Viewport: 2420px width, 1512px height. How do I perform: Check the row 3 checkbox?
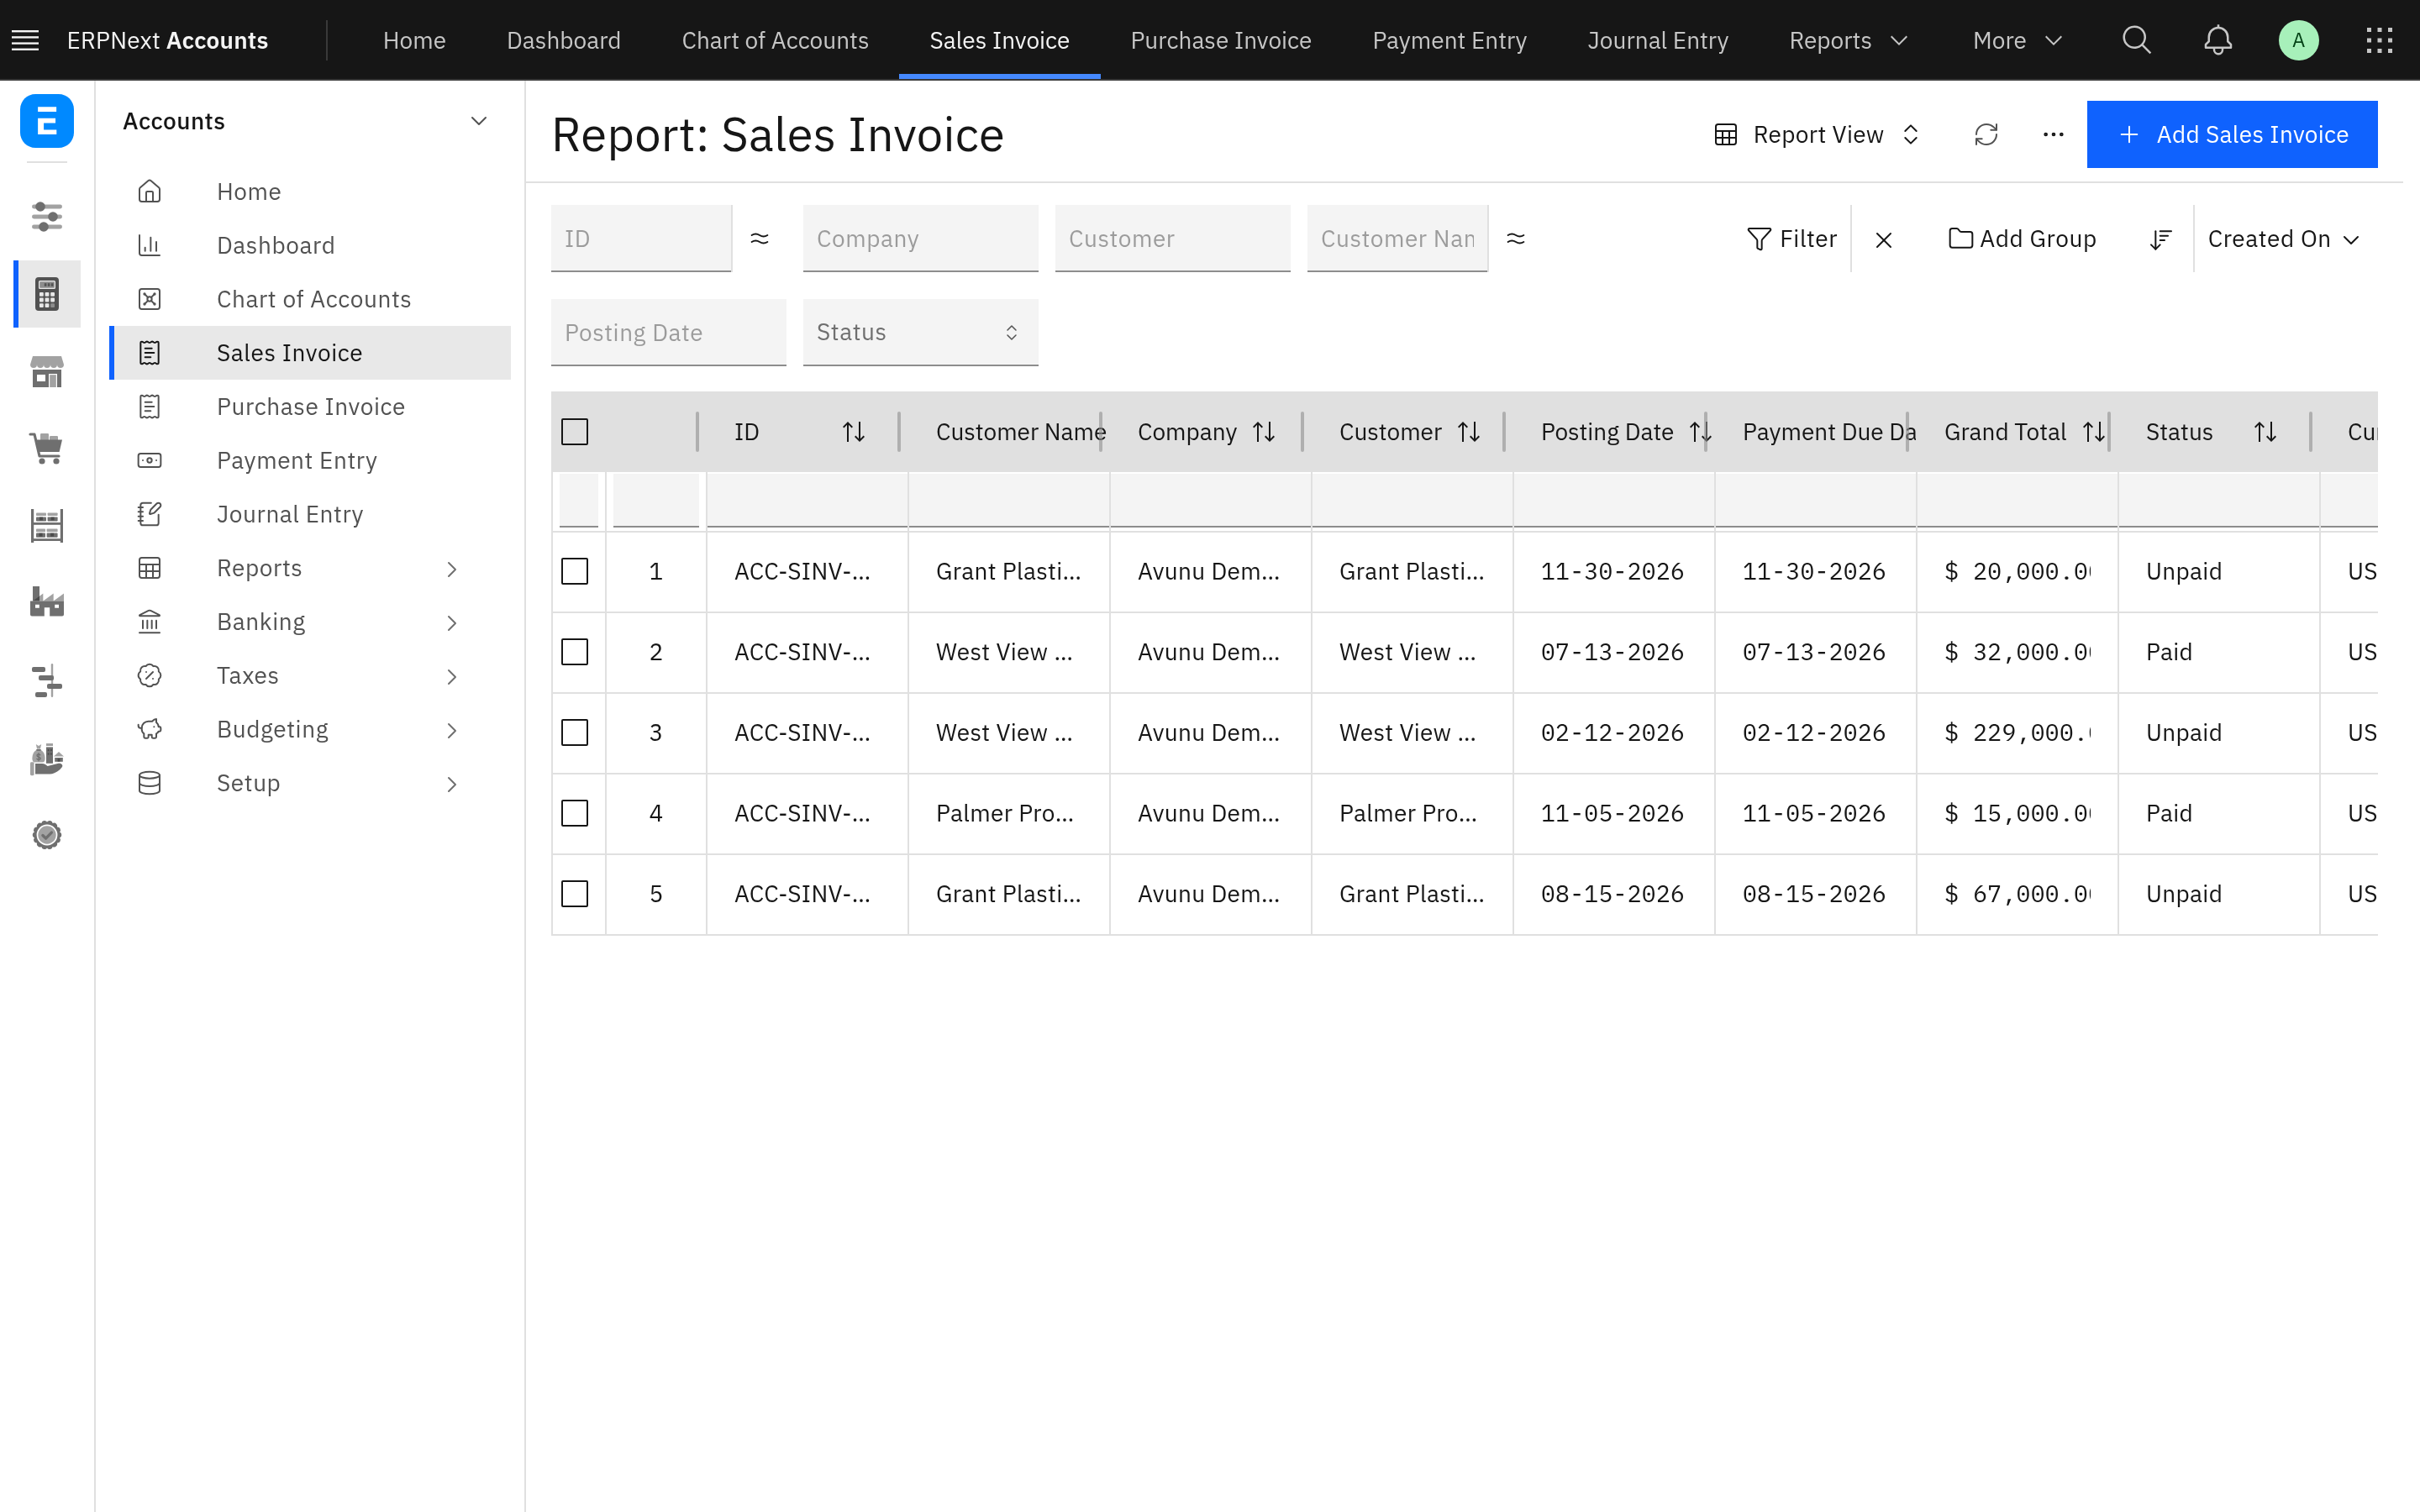click(x=575, y=733)
